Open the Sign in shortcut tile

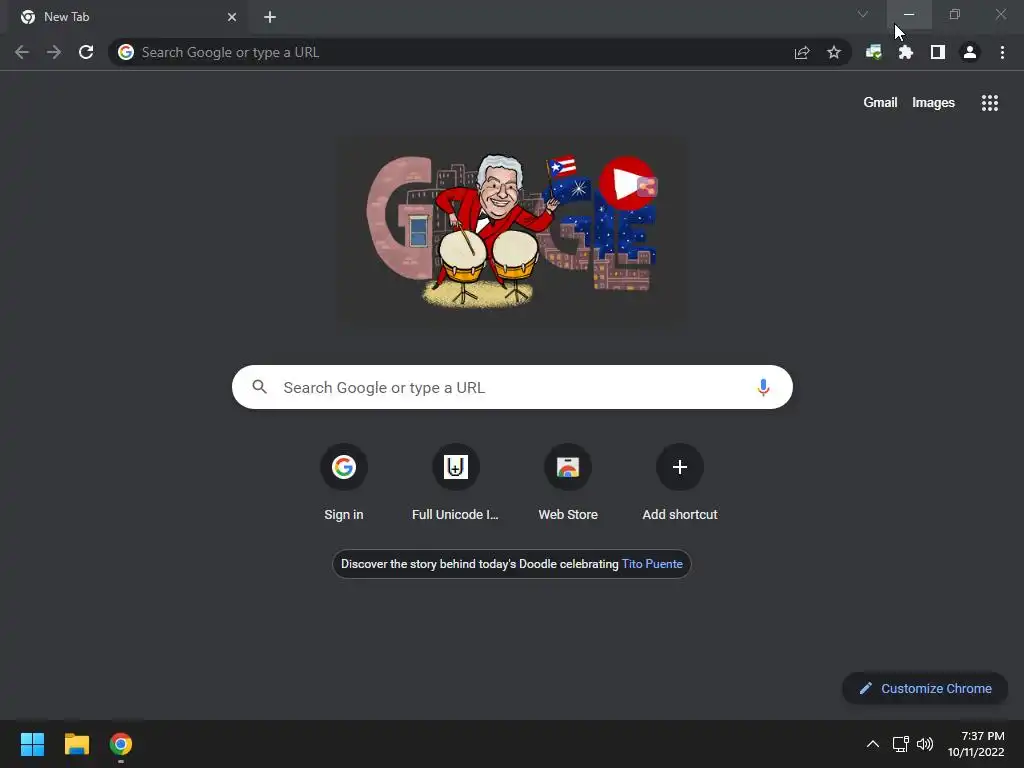click(x=344, y=483)
